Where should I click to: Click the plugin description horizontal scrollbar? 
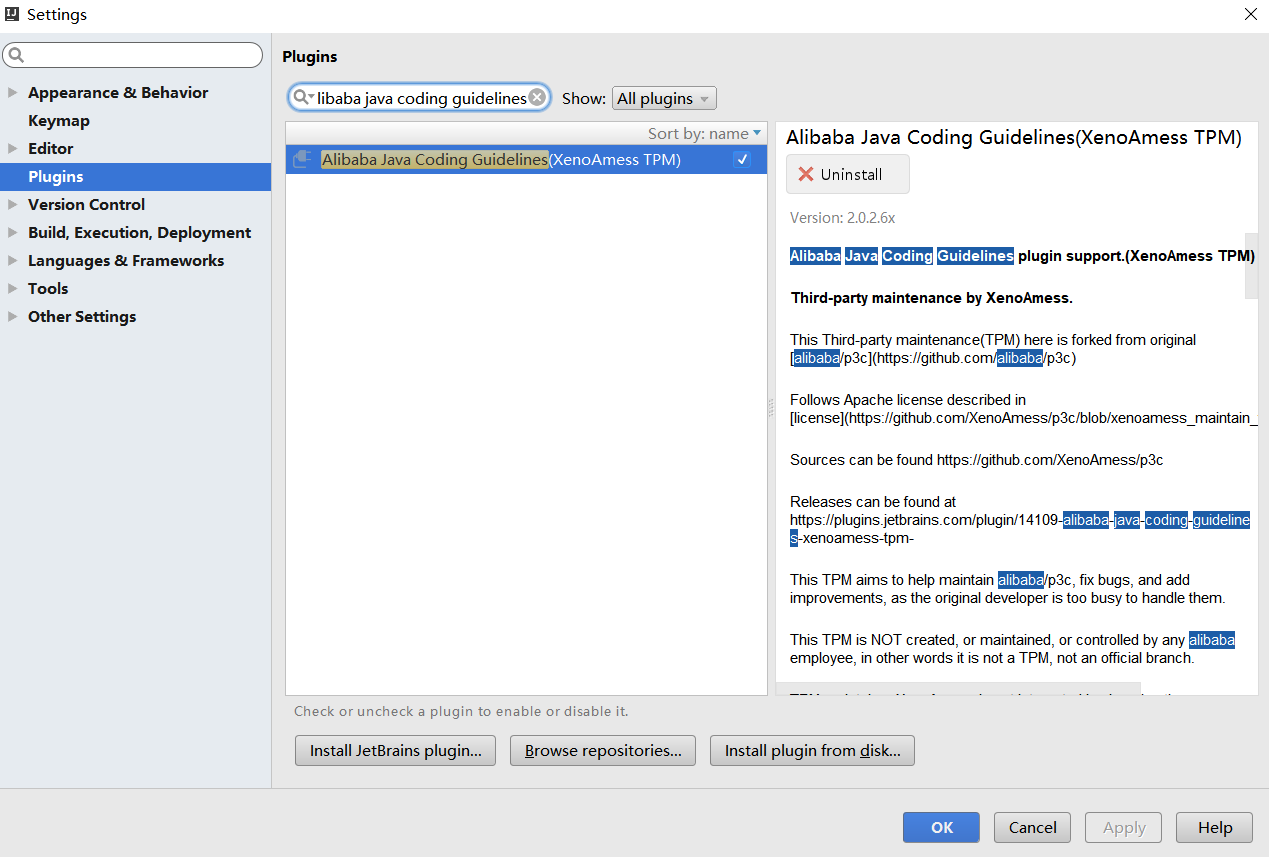click(958, 690)
